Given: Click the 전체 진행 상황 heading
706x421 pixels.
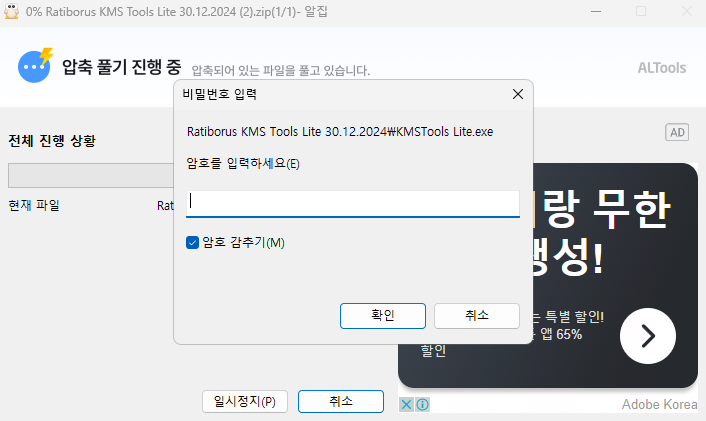Looking at the screenshot, I should pos(52,141).
